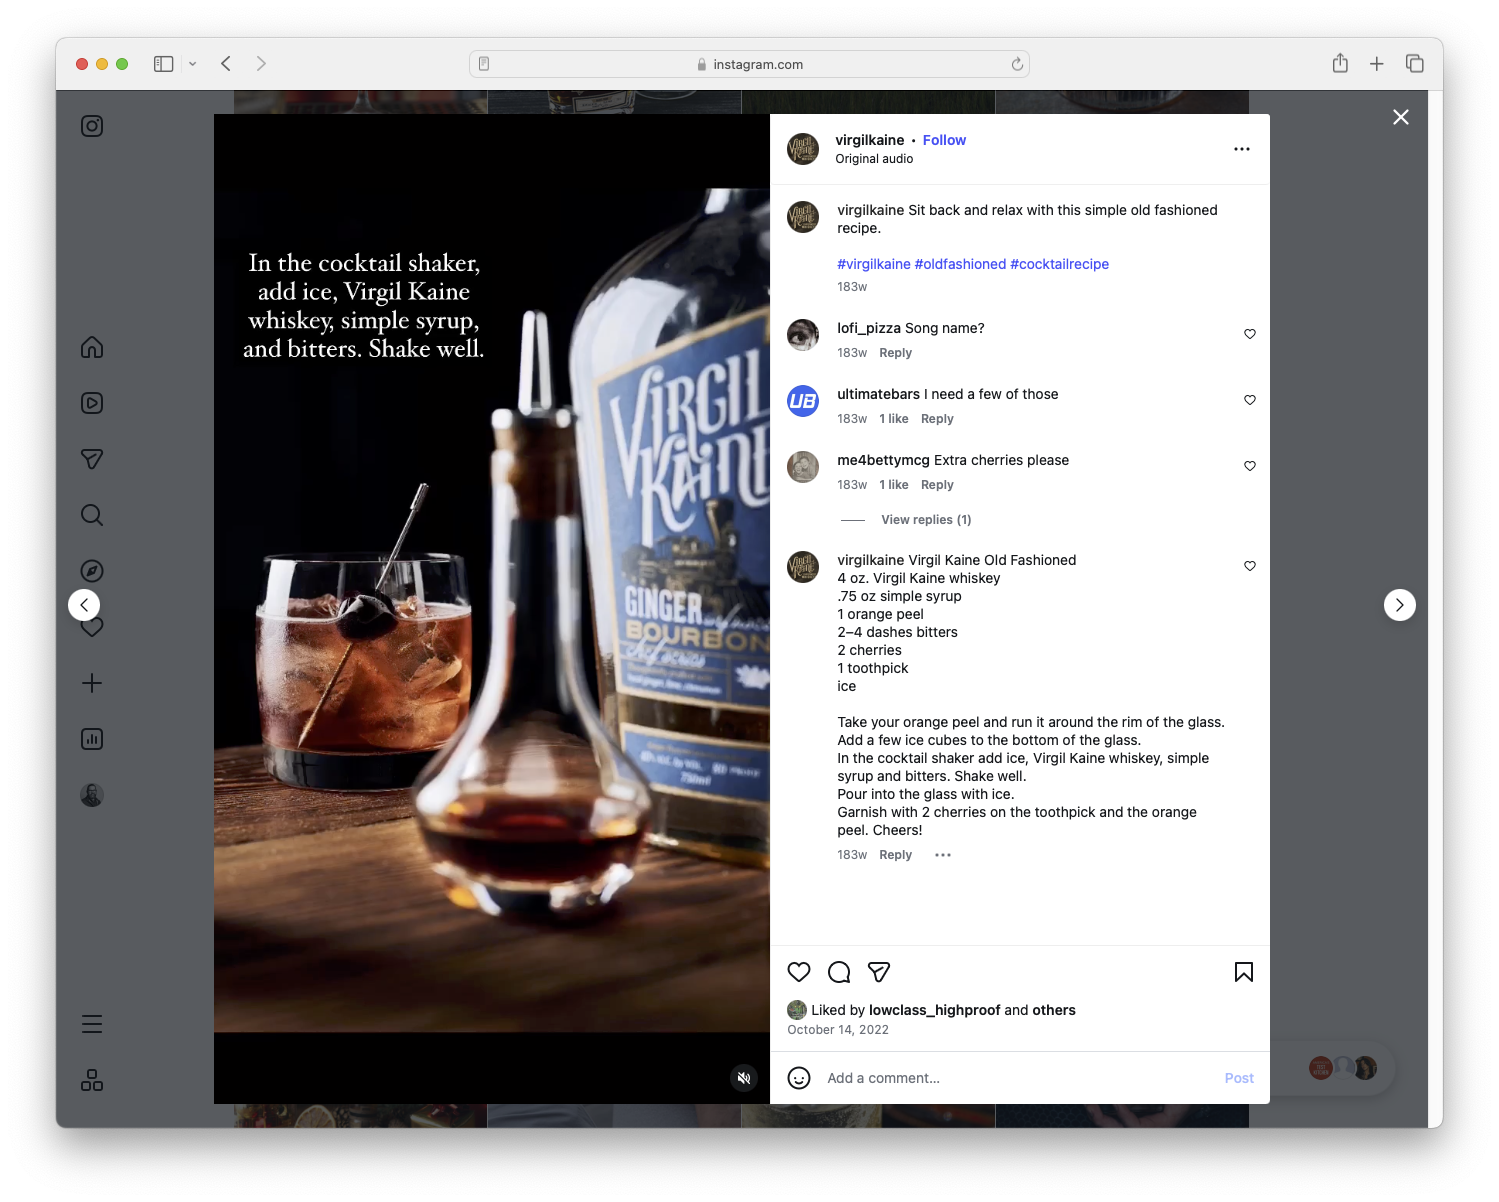Open the Explore compass icon
Viewport: 1499px width, 1202px height.
[x=91, y=570]
